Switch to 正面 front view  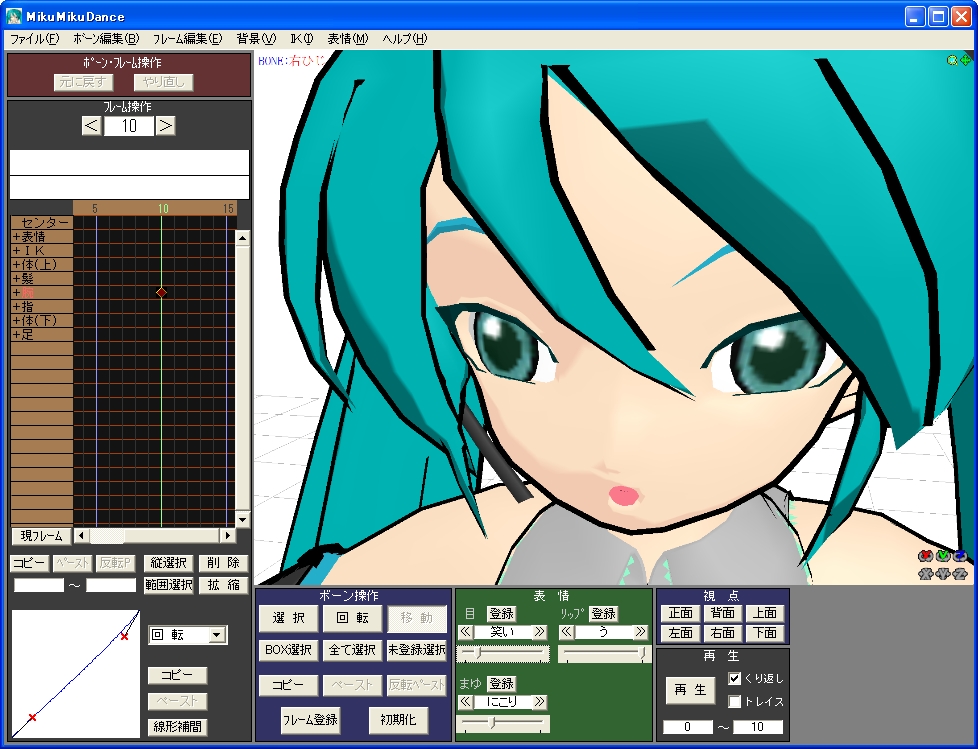point(680,613)
